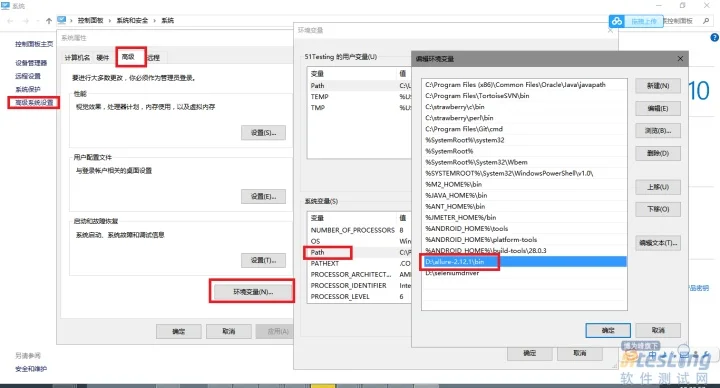Select 系统和安全 in the address breadcrumb

[132, 21]
